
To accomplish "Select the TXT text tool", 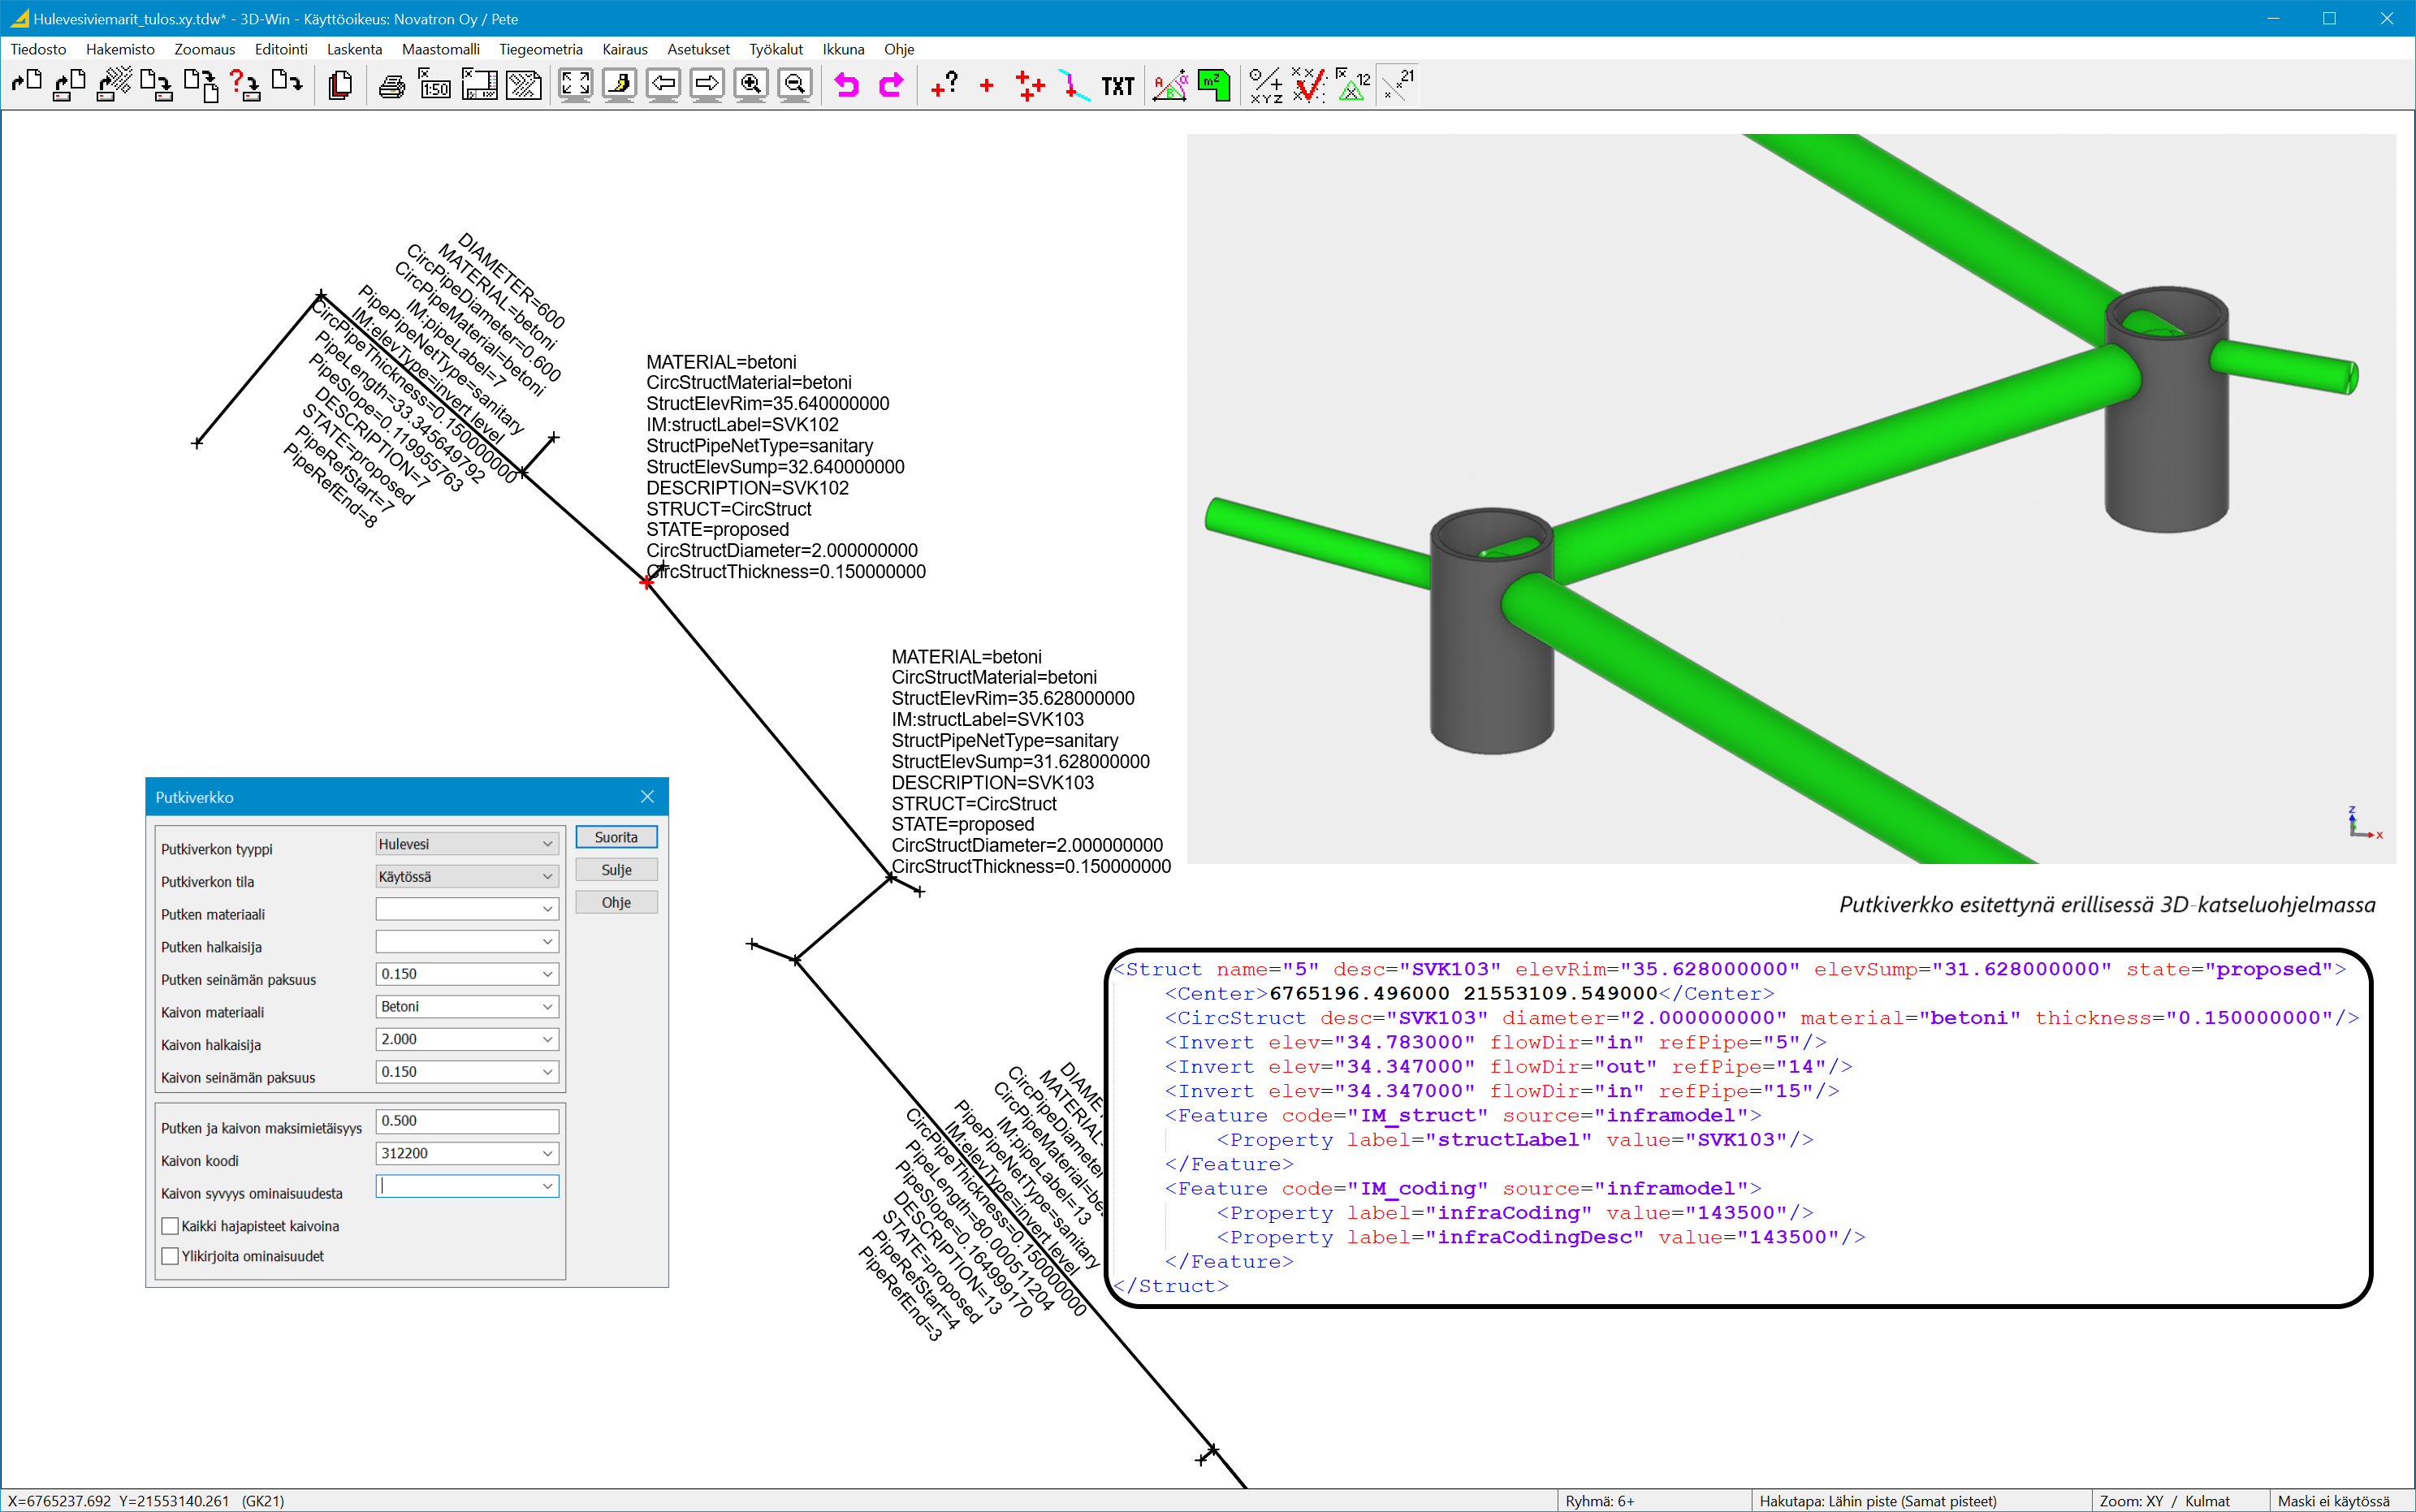I will pos(1117,86).
